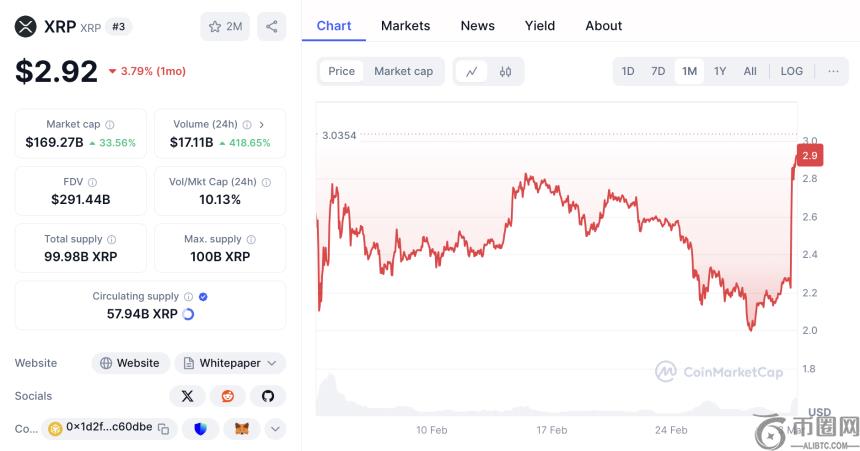Open the GitHub repository link

click(x=267, y=396)
